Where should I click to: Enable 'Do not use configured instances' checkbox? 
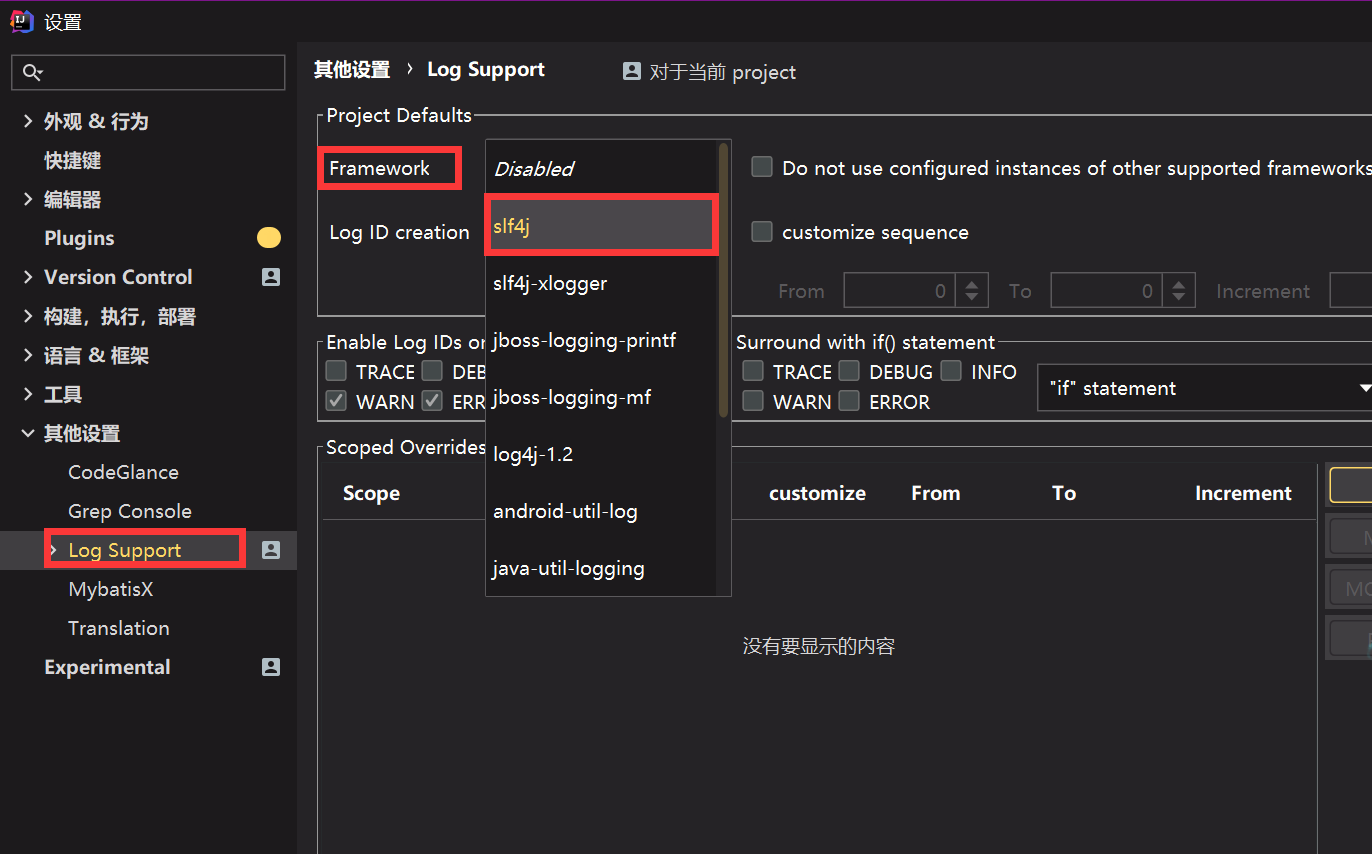[x=762, y=167]
